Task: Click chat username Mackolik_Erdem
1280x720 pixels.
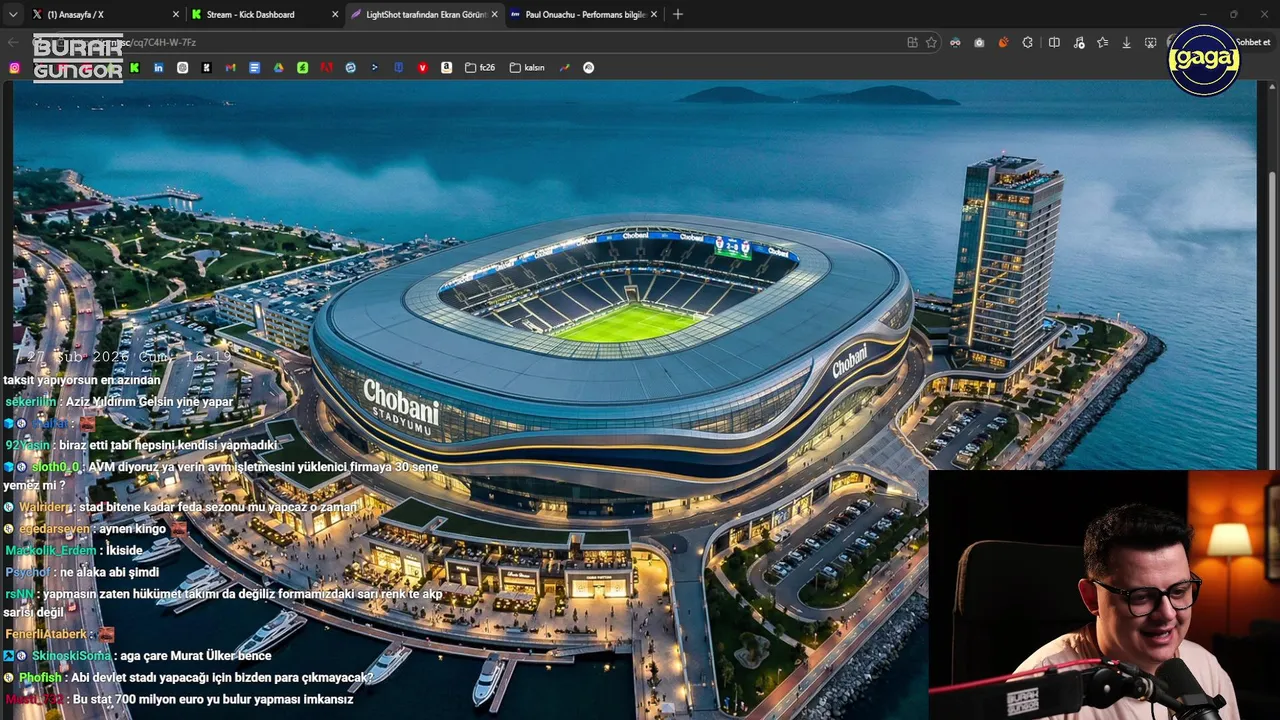Action: pos(51,550)
